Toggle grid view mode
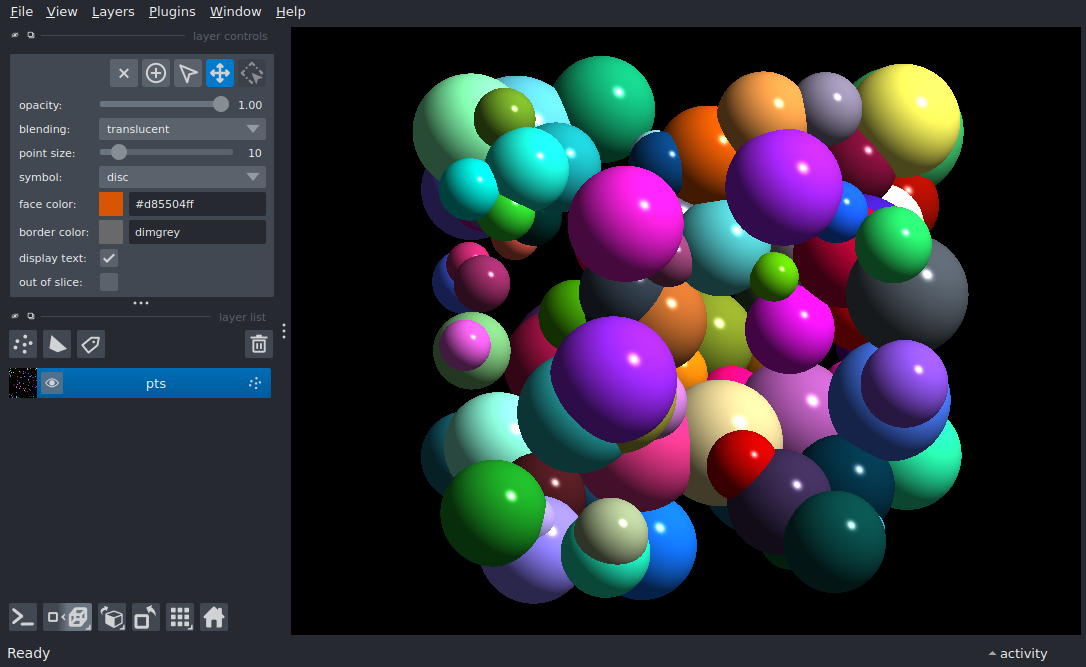 pos(180,617)
